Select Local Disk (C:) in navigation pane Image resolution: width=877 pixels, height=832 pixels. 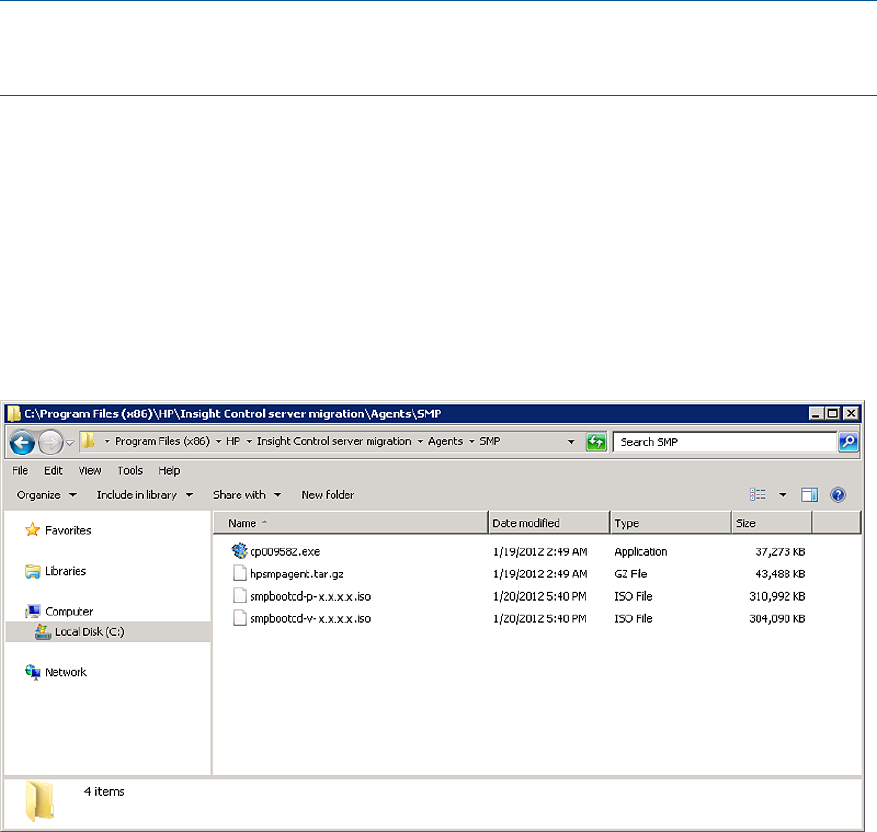89,632
